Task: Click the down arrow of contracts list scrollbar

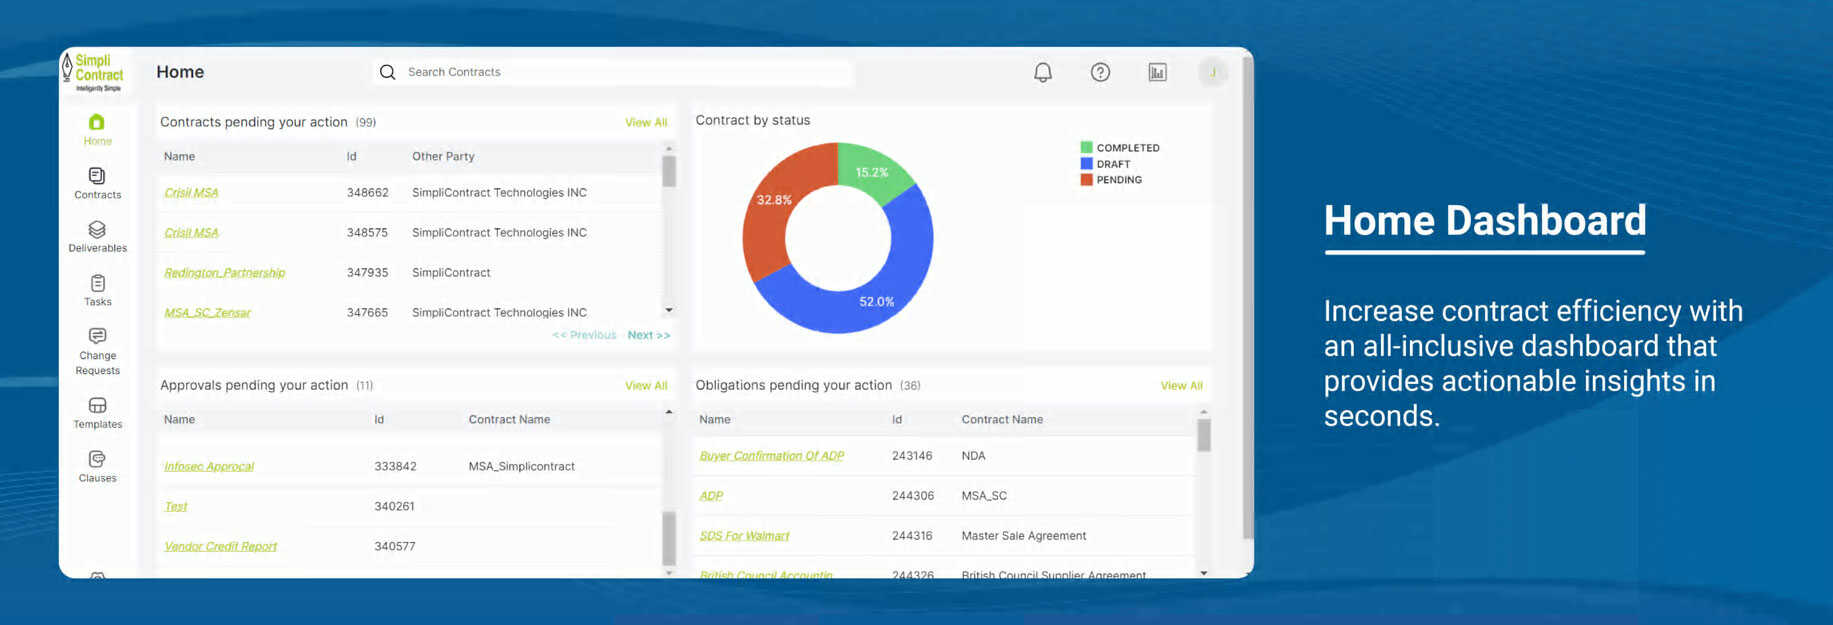Action: tap(669, 310)
